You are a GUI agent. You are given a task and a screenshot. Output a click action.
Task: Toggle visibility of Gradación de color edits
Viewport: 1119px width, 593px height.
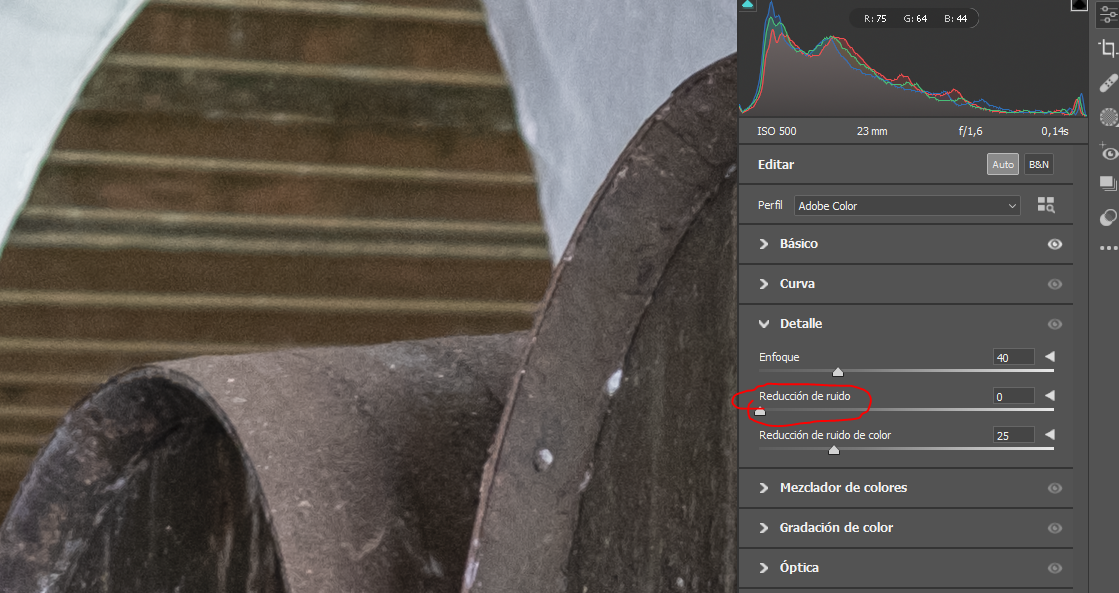click(x=1055, y=528)
